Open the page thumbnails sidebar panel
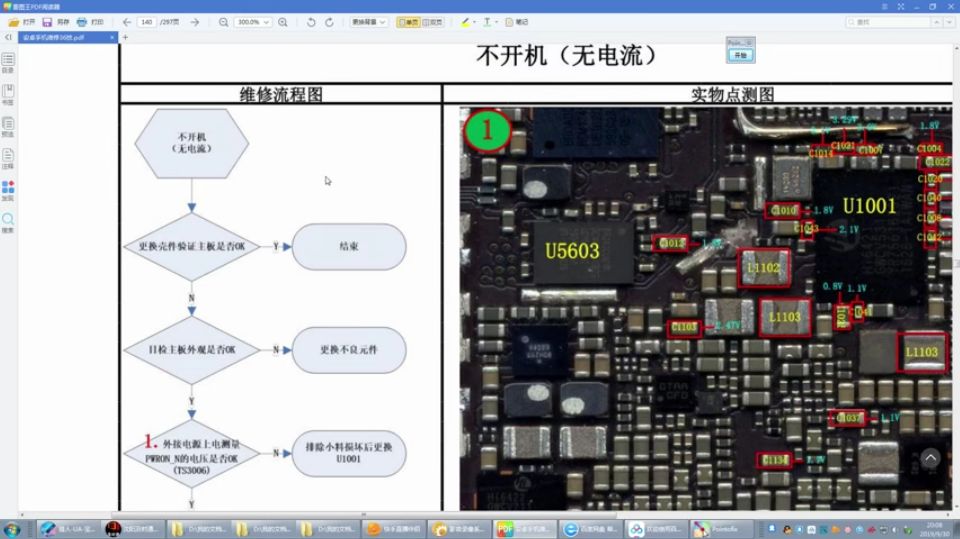 8,127
